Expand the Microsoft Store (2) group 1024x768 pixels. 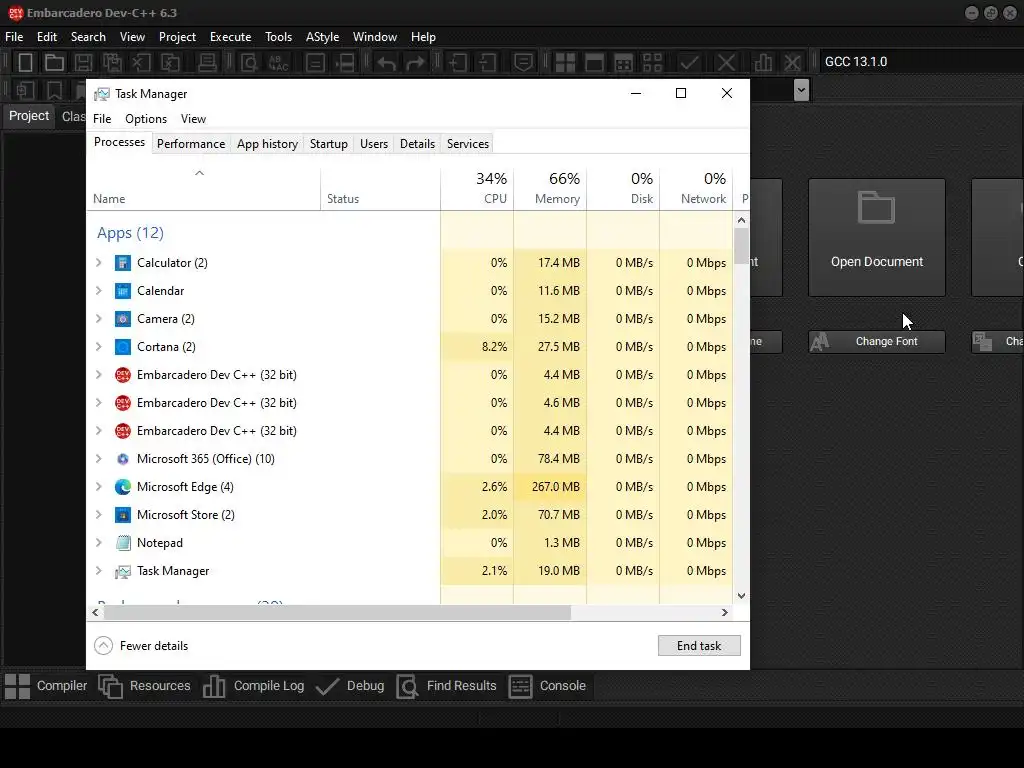99,515
